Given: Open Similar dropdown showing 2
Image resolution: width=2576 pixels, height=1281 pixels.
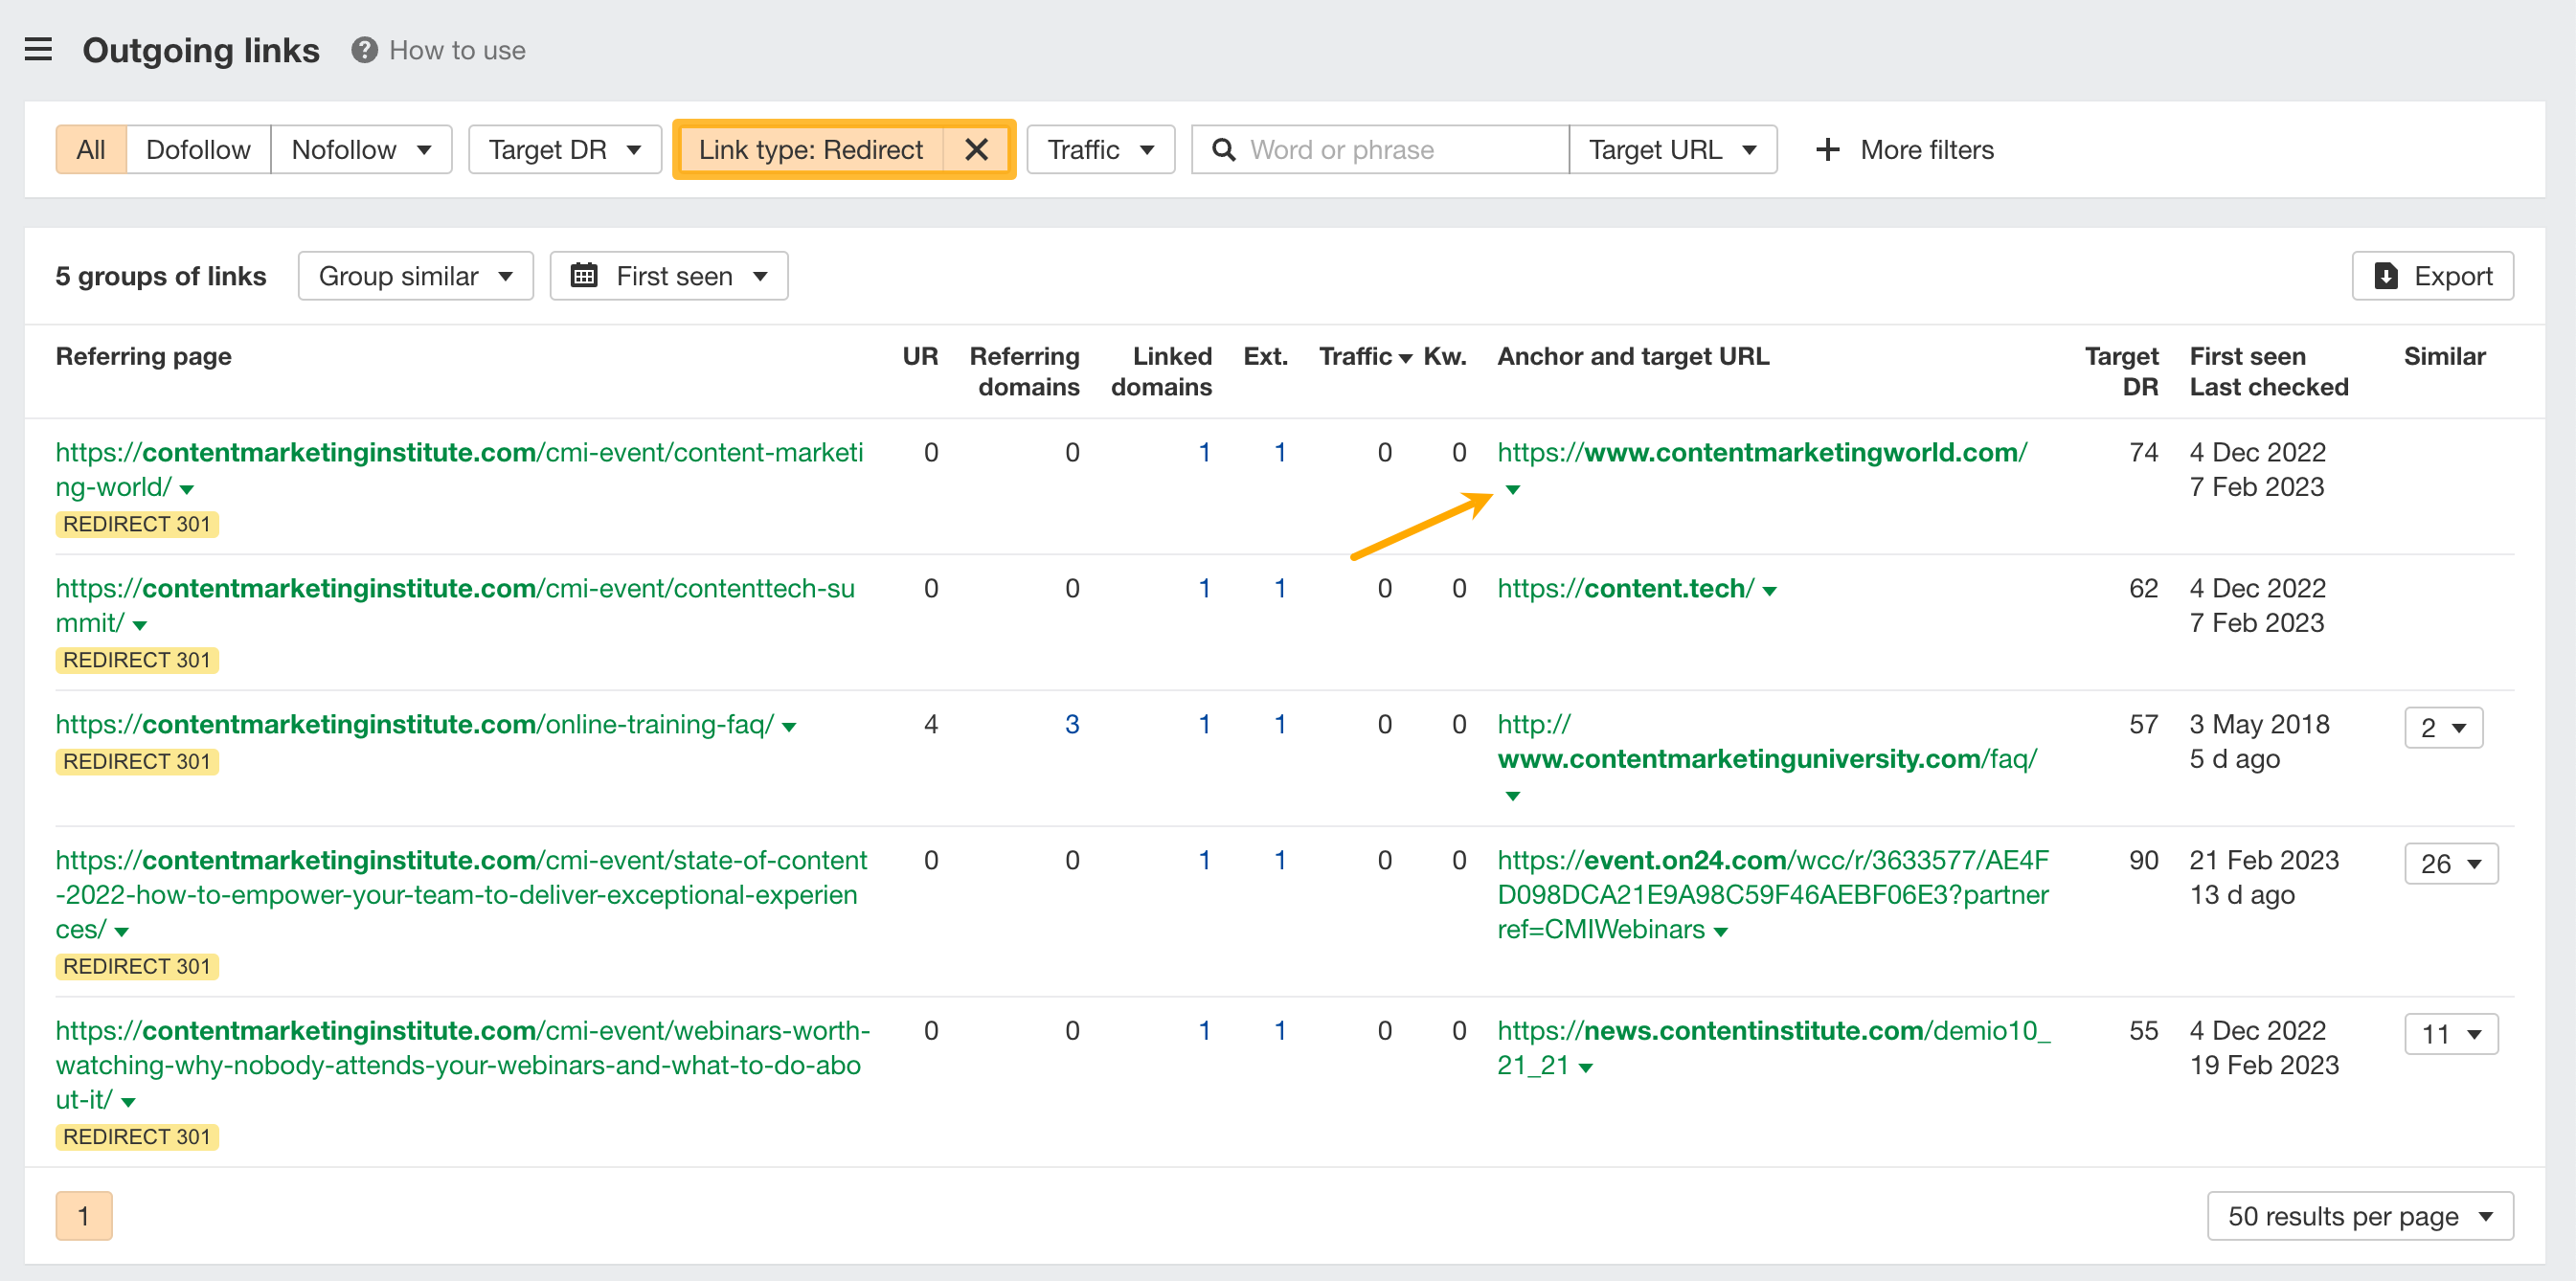Looking at the screenshot, I should (2443, 727).
